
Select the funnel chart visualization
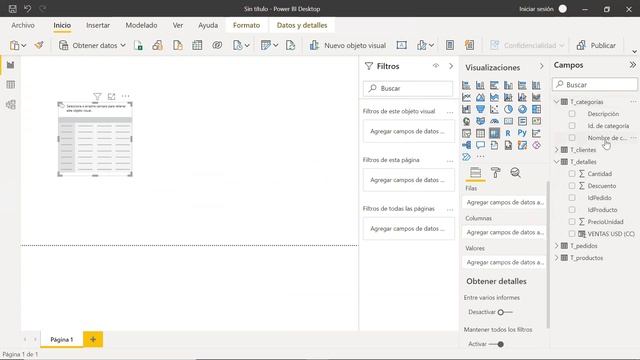[480, 109]
